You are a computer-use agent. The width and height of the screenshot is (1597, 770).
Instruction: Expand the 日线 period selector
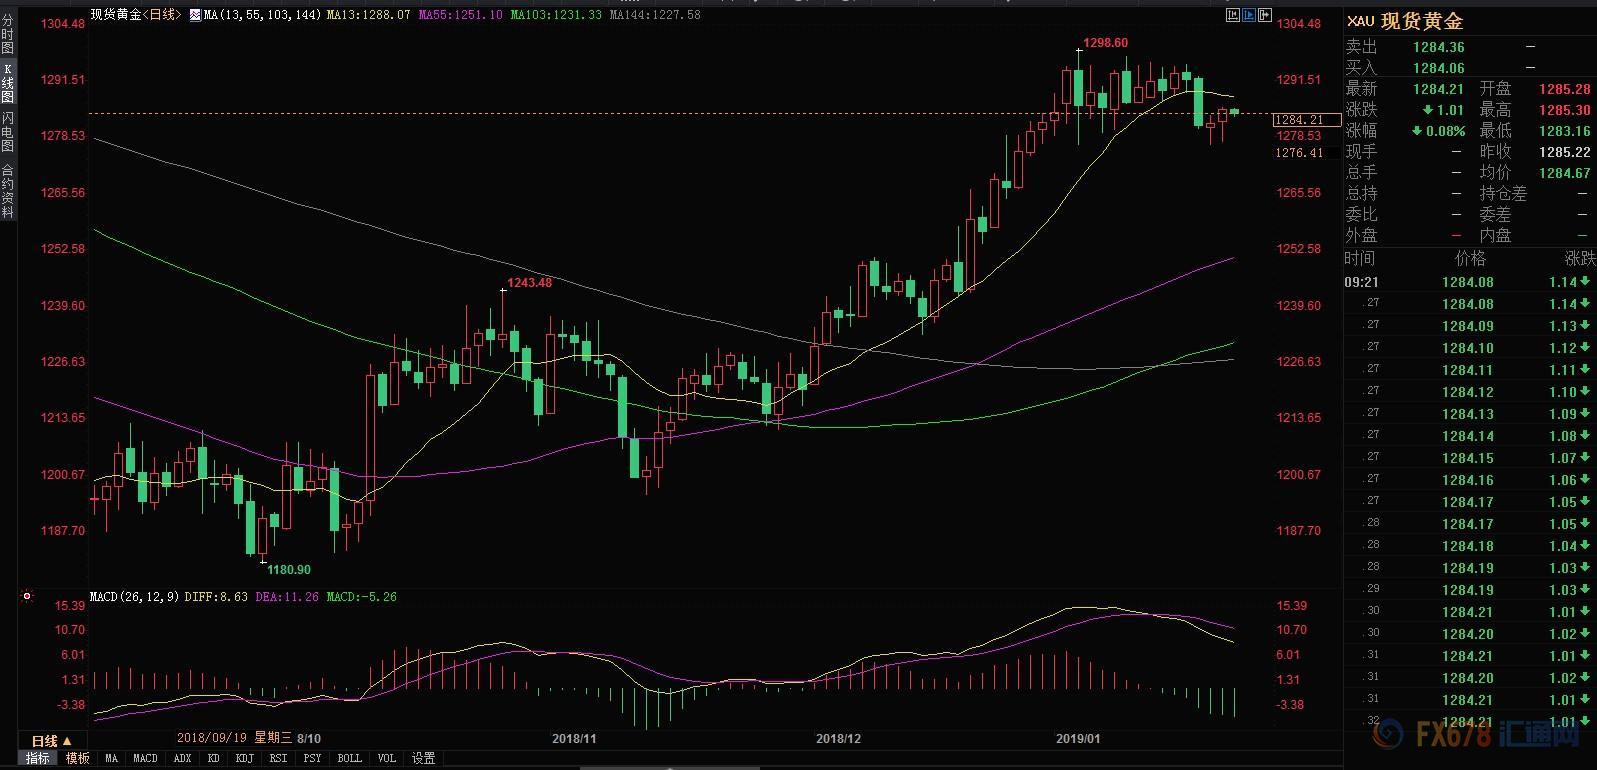[x=51, y=741]
